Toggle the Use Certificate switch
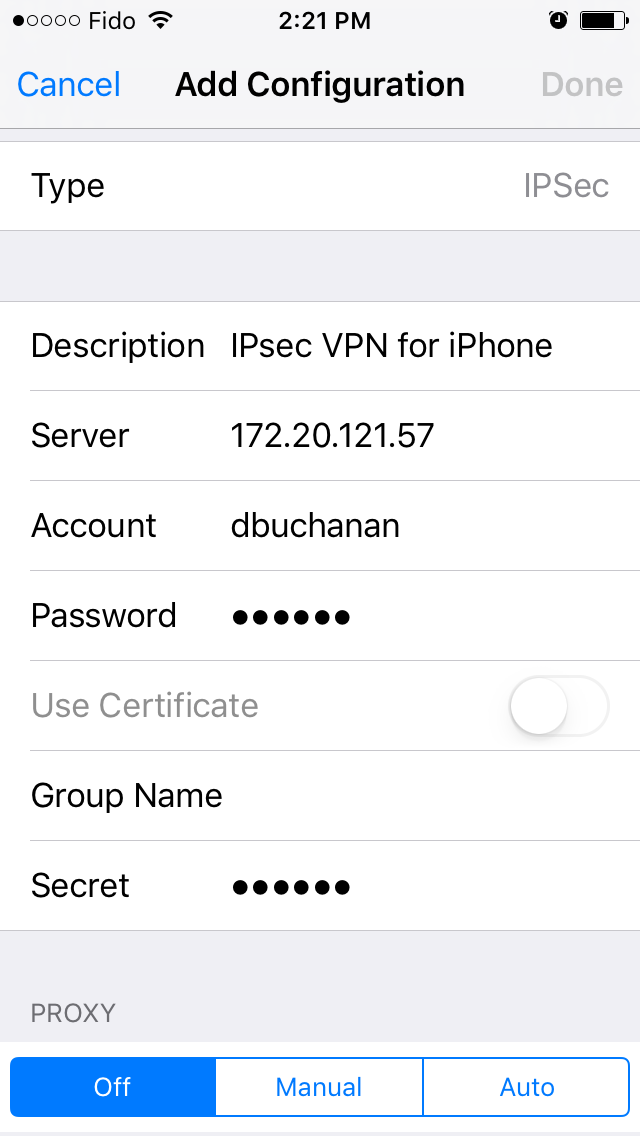Screen dimensions: 640x1136 click(x=559, y=706)
